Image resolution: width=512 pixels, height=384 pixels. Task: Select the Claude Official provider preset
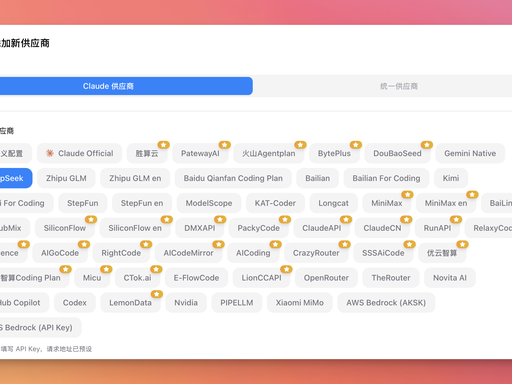(80, 153)
